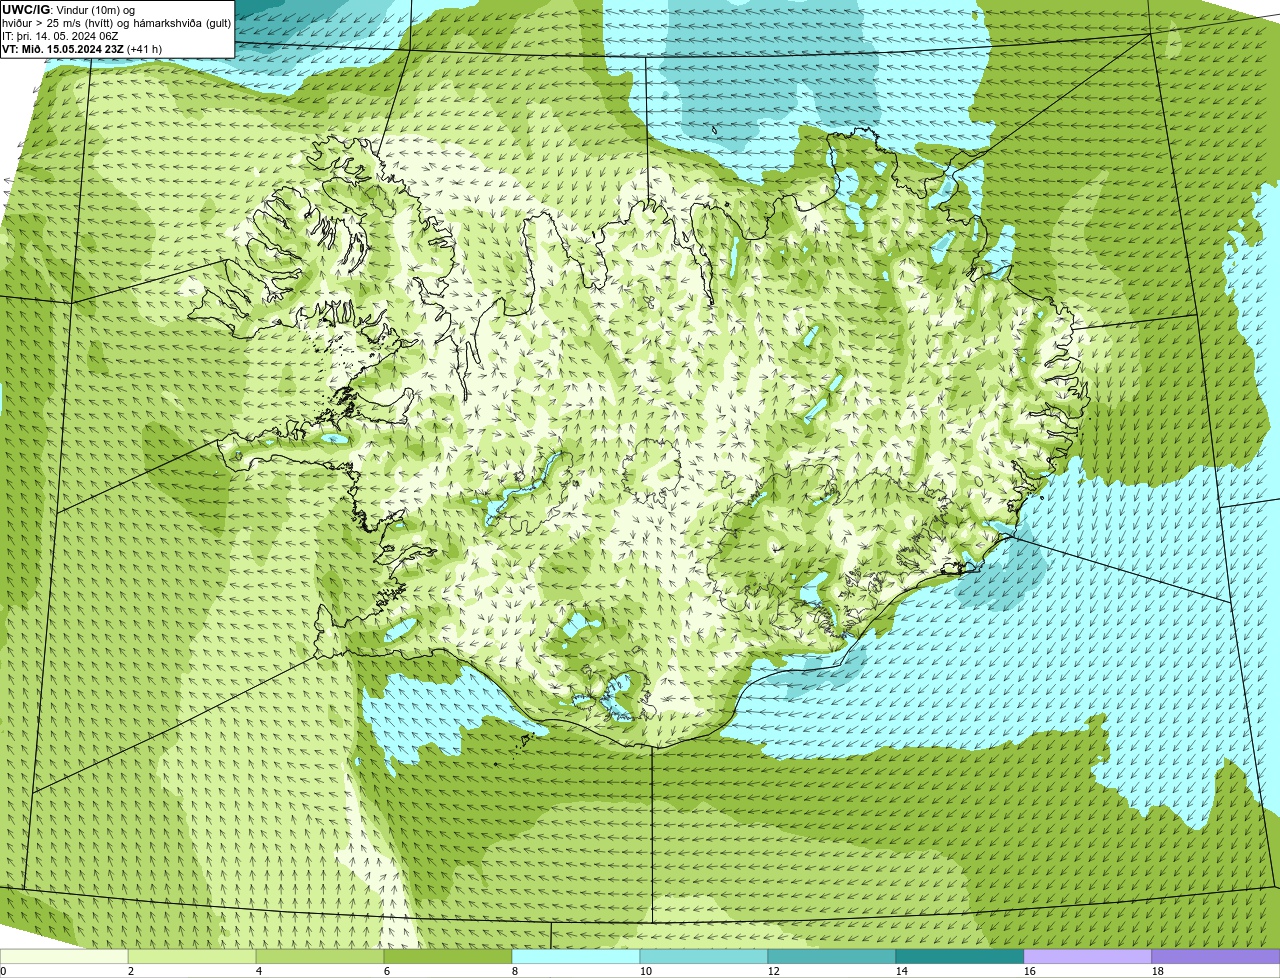Click the legend scale label '18'
This screenshot has height=978, width=1280.
(x=1158, y=971)
